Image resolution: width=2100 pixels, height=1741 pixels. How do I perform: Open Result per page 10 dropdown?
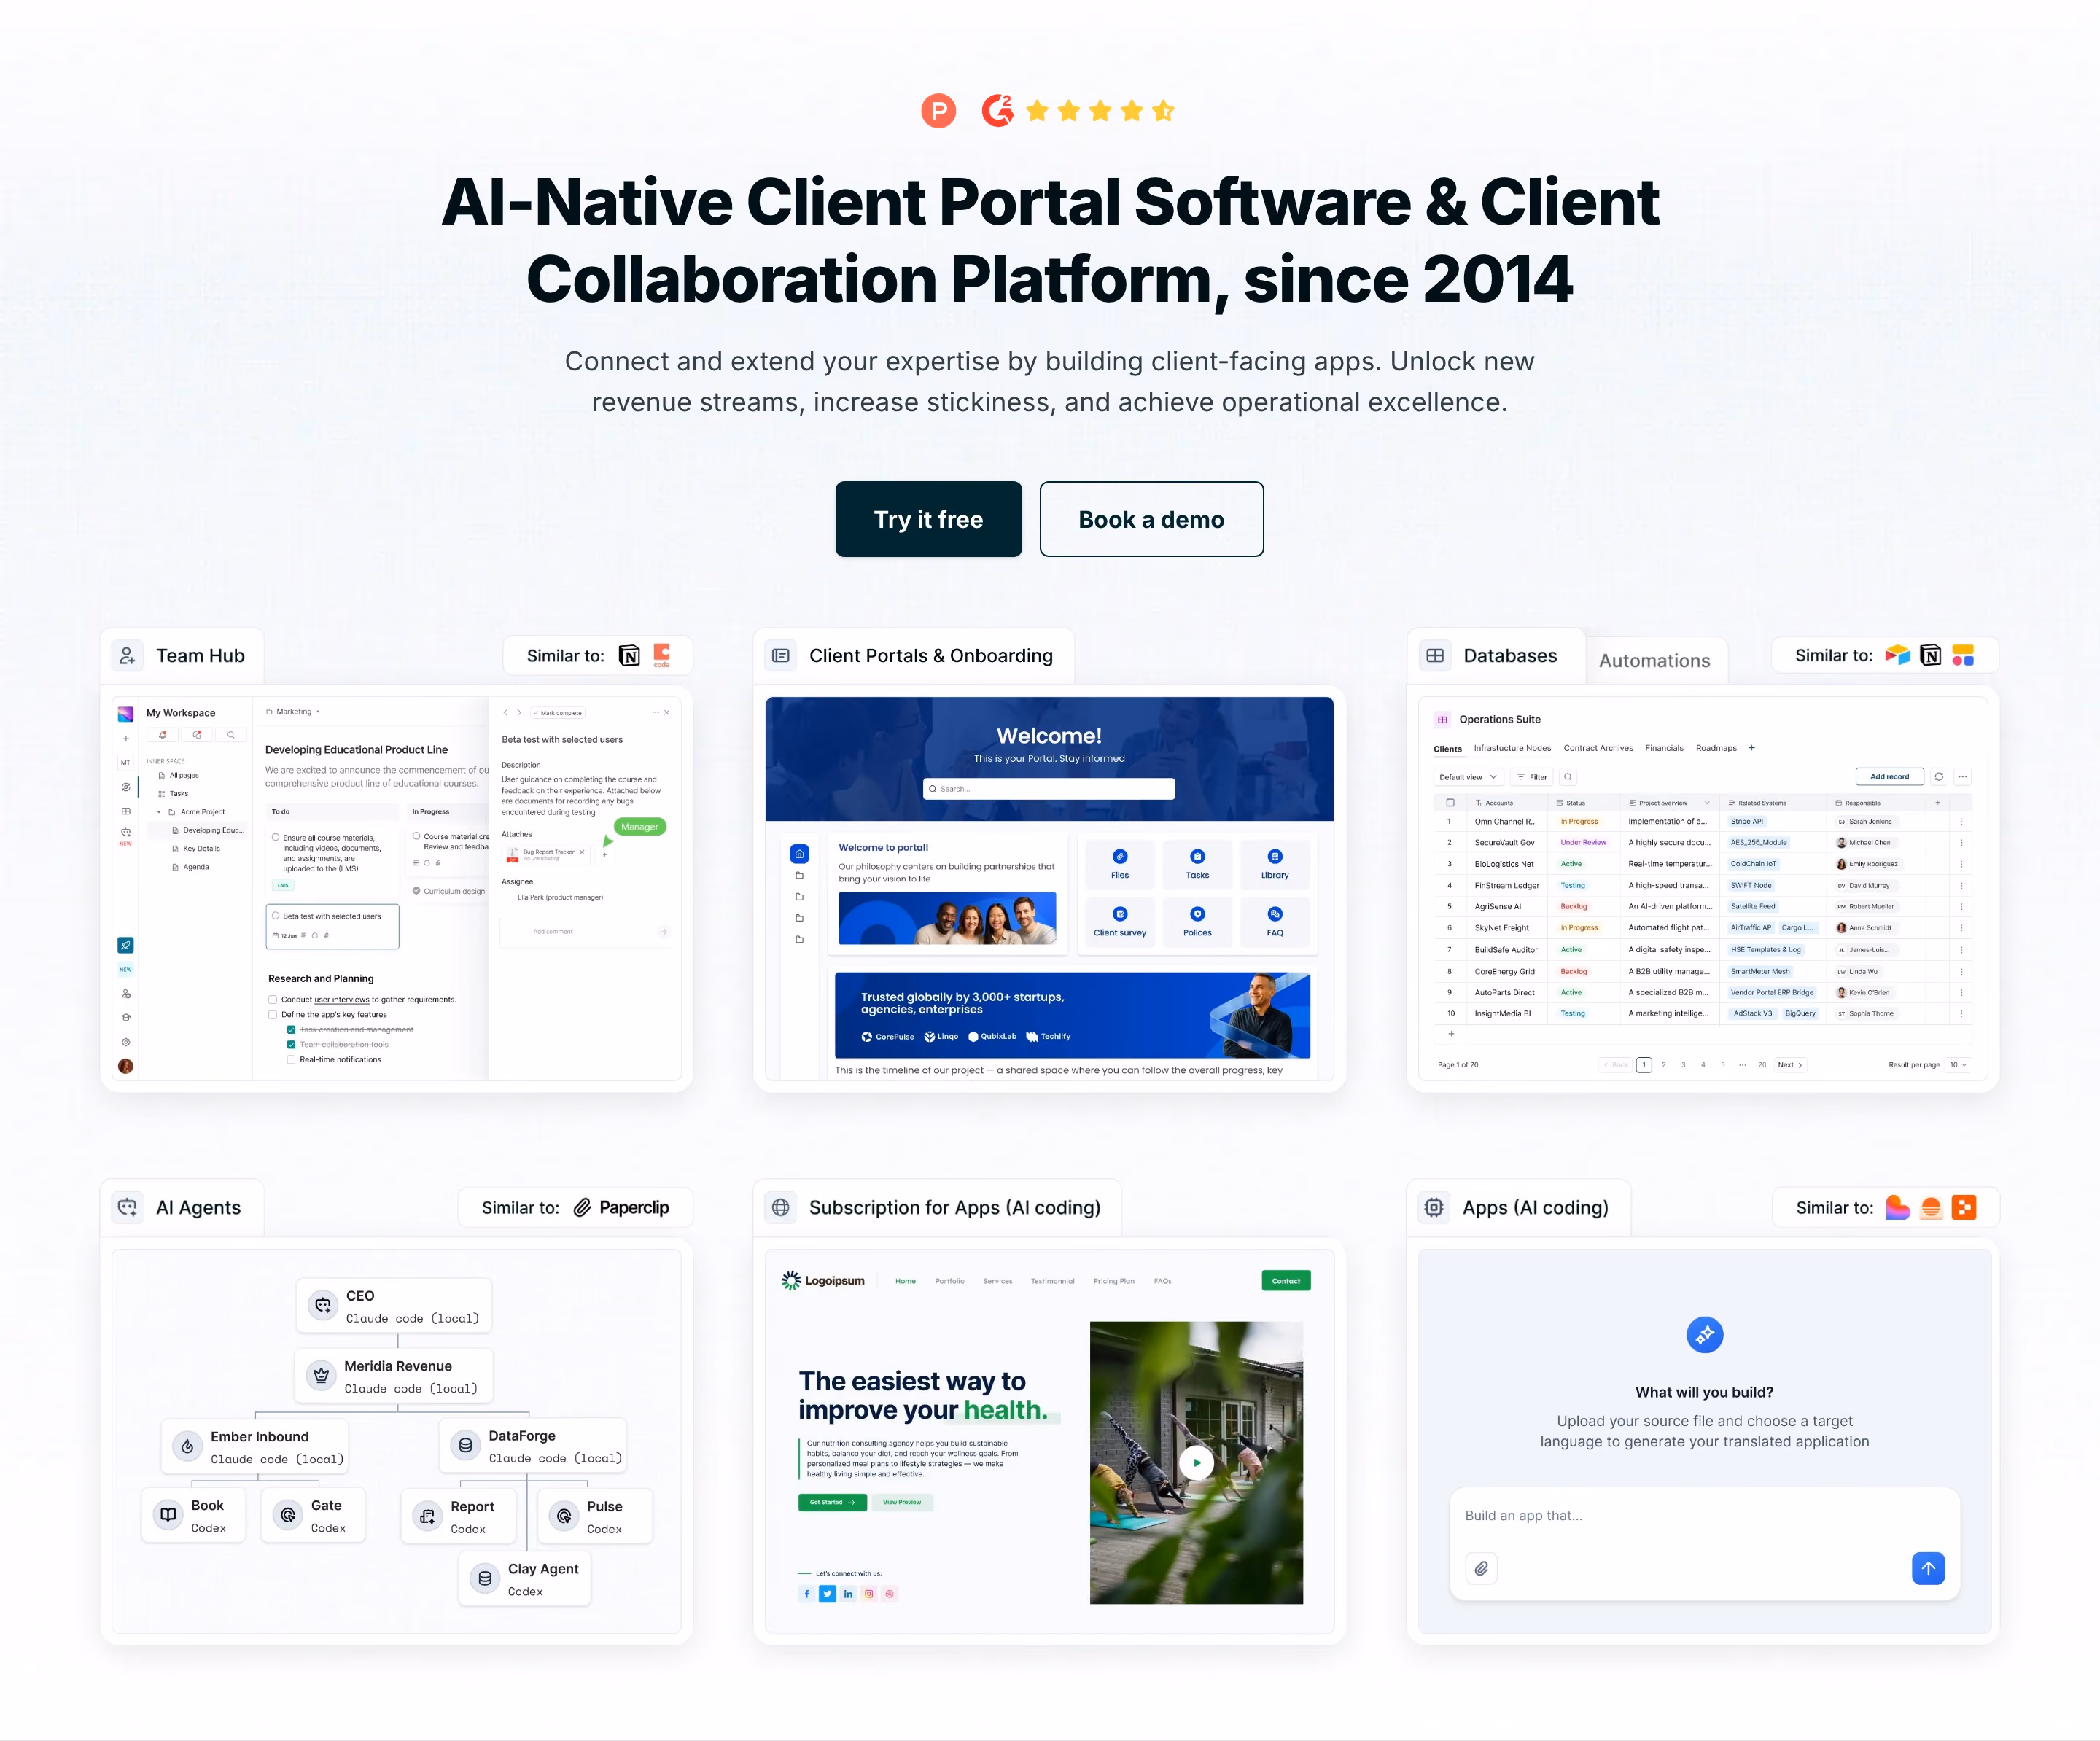pyautogui.click(x=1958, y=1065)
